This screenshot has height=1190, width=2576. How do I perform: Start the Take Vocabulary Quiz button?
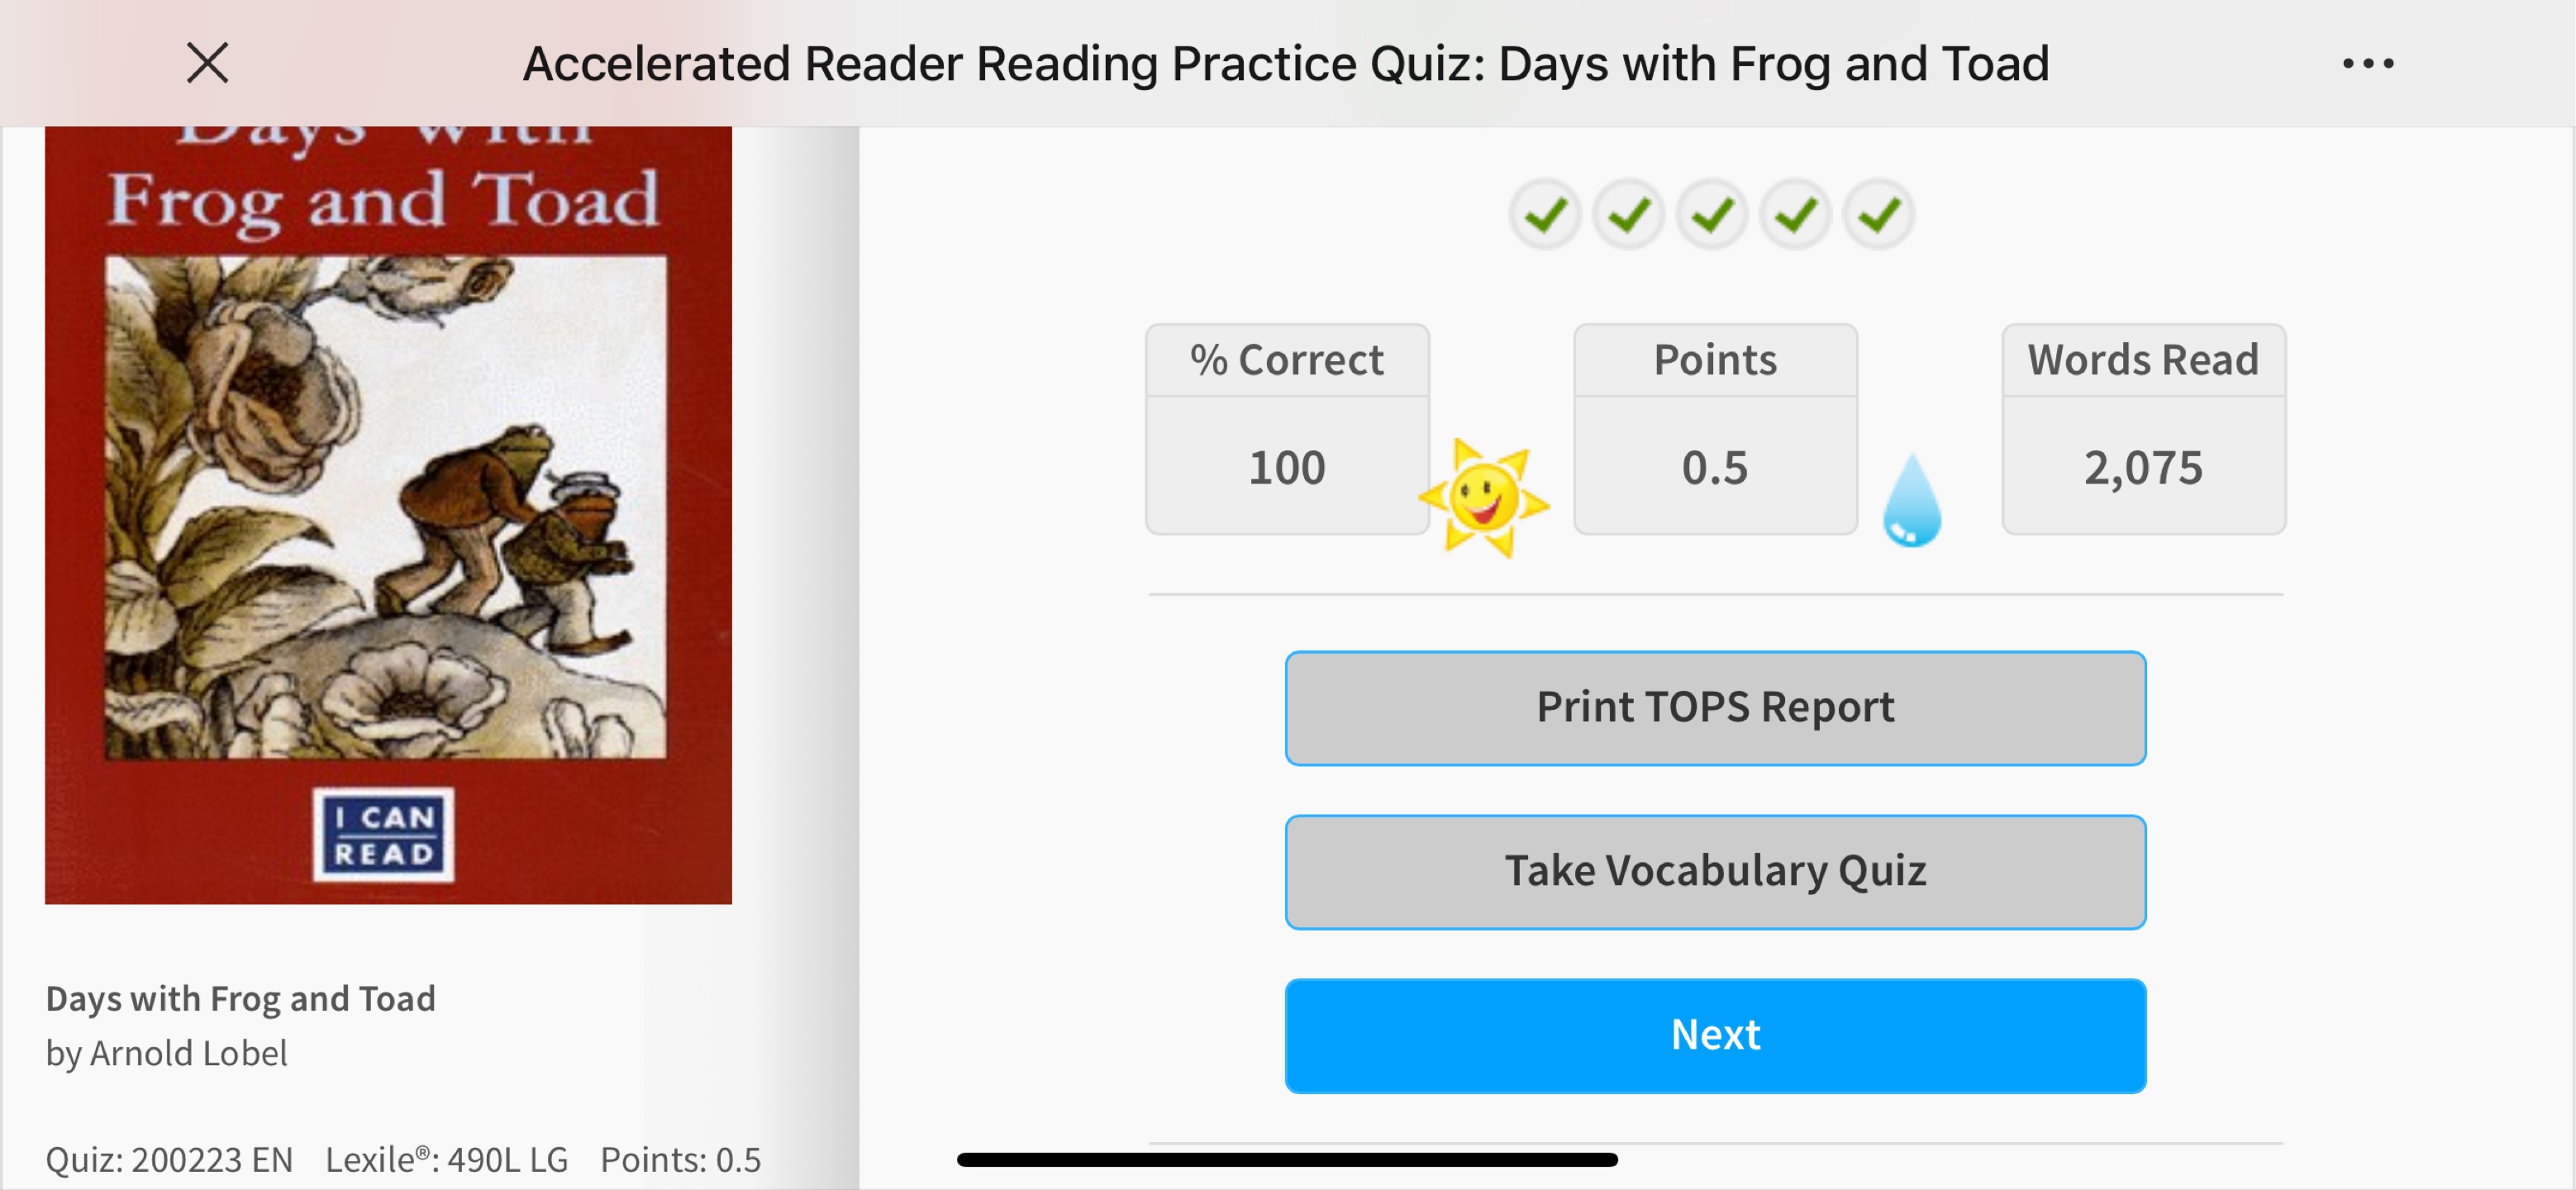coord(1715,872)
